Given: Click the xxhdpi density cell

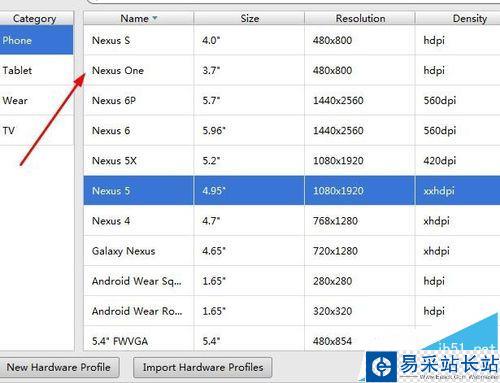Looking at the screenshot, I should coord(458,191).
